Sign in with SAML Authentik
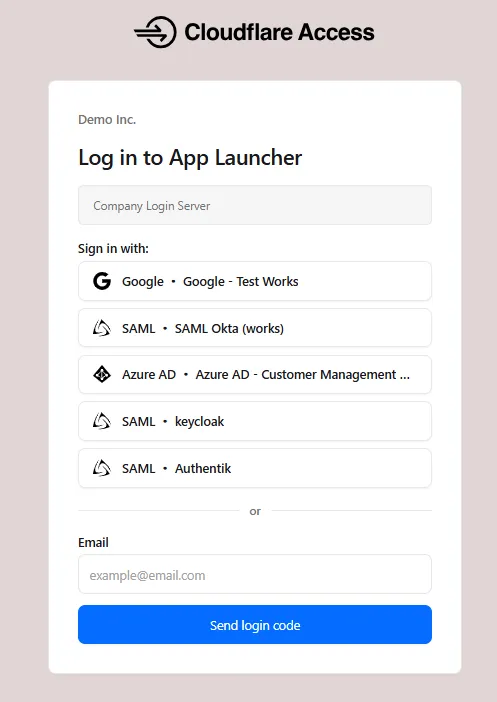 click(255, 468)
